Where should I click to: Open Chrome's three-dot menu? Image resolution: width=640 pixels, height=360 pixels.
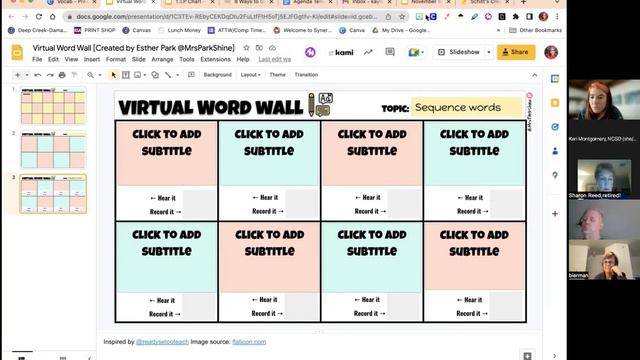[557, 17]
